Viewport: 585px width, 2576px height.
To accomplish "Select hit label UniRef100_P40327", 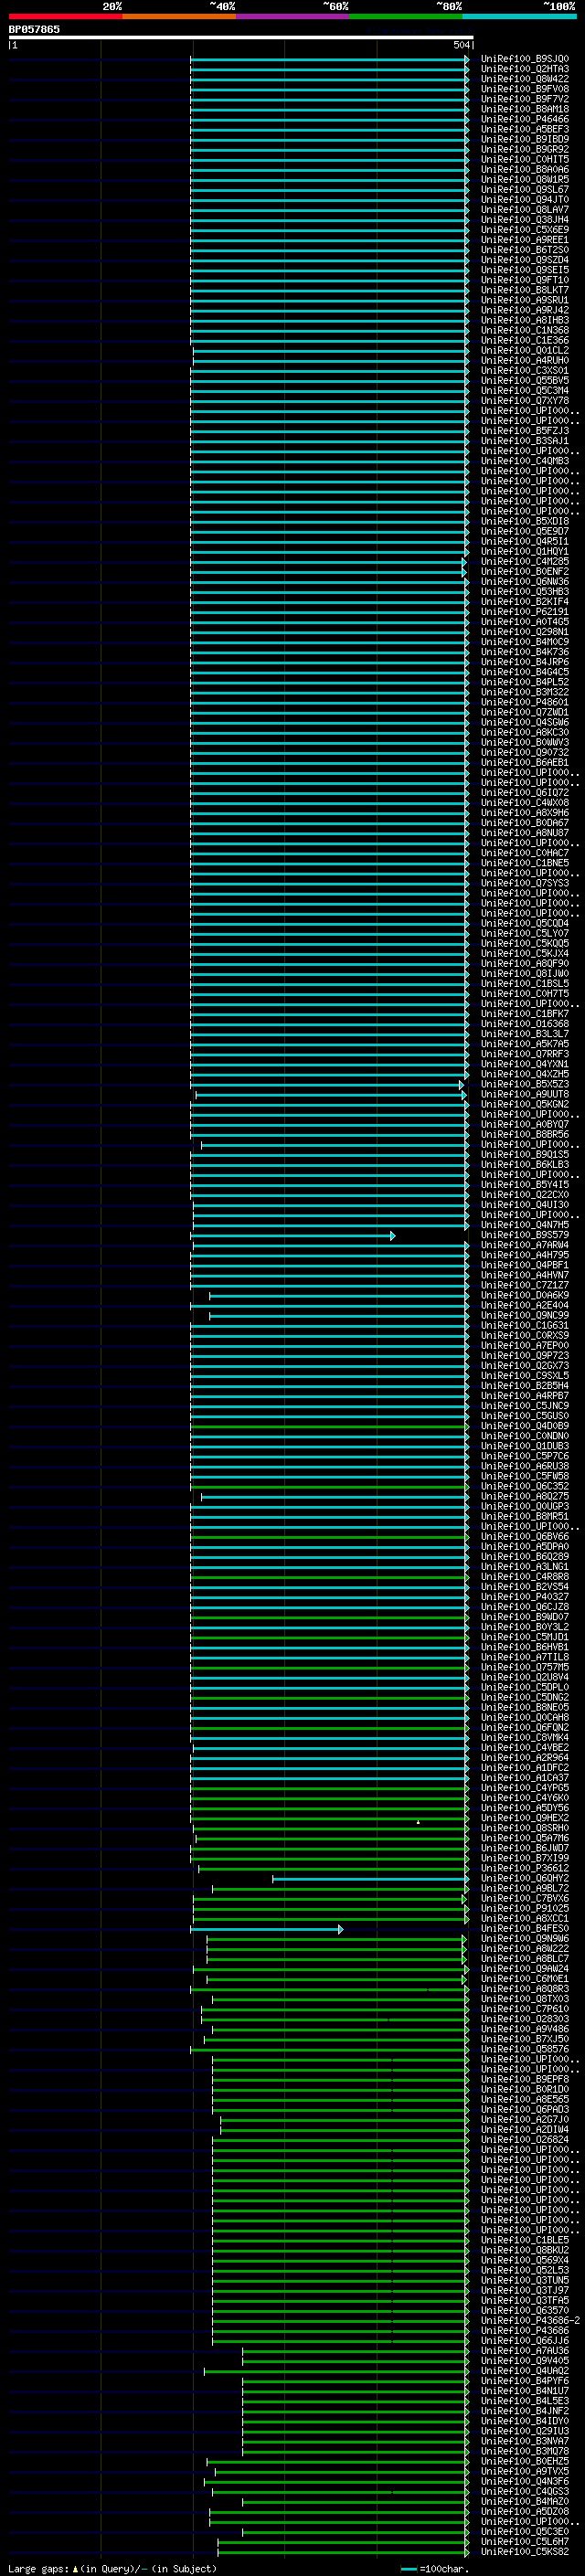I will [x=524, y=1597].
